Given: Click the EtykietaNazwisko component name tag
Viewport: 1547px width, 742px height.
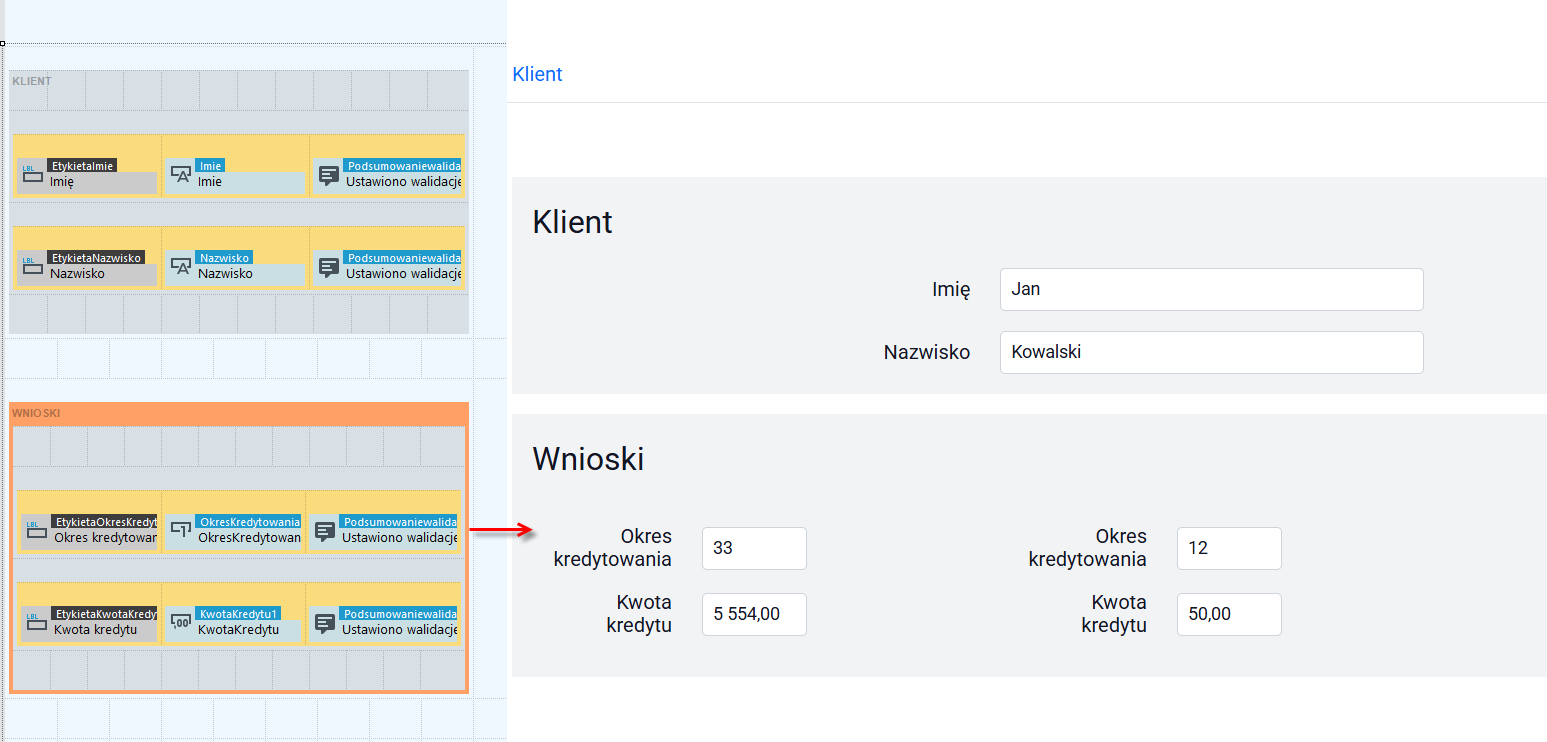Looking at the screenshot, I should point(95,257).
